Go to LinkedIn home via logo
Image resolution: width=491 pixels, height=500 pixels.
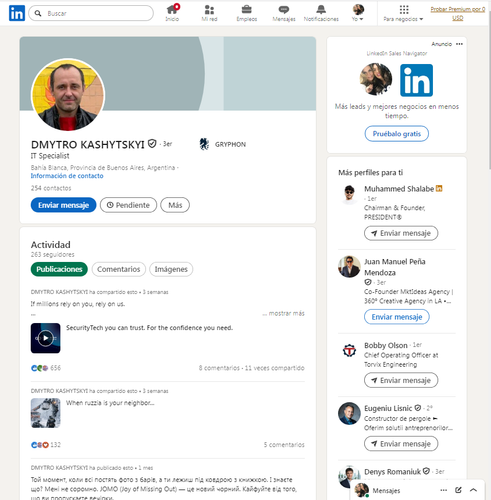pos(17,13)
